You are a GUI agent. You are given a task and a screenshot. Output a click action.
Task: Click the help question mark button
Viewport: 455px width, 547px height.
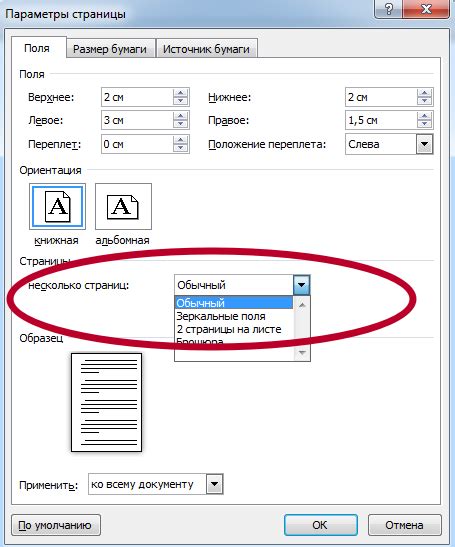(389, 8)
